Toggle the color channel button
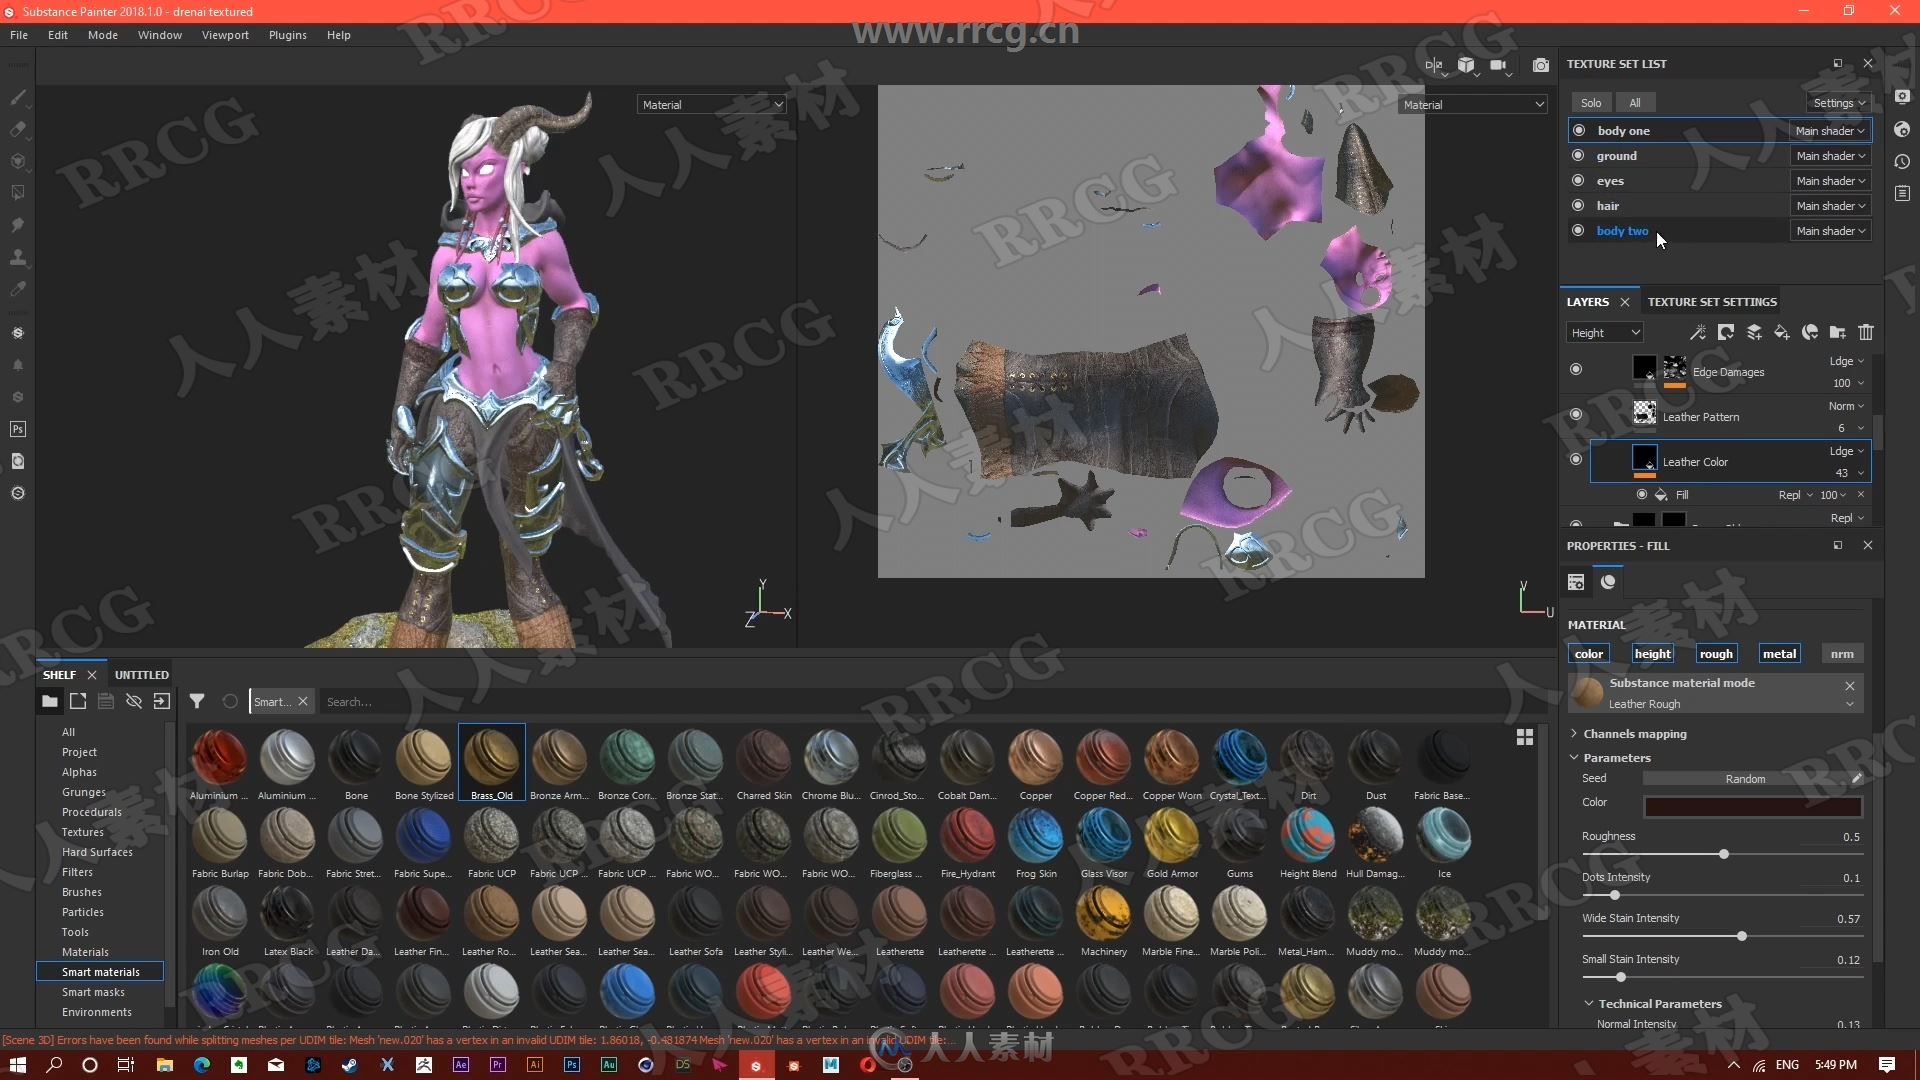 1589,653
